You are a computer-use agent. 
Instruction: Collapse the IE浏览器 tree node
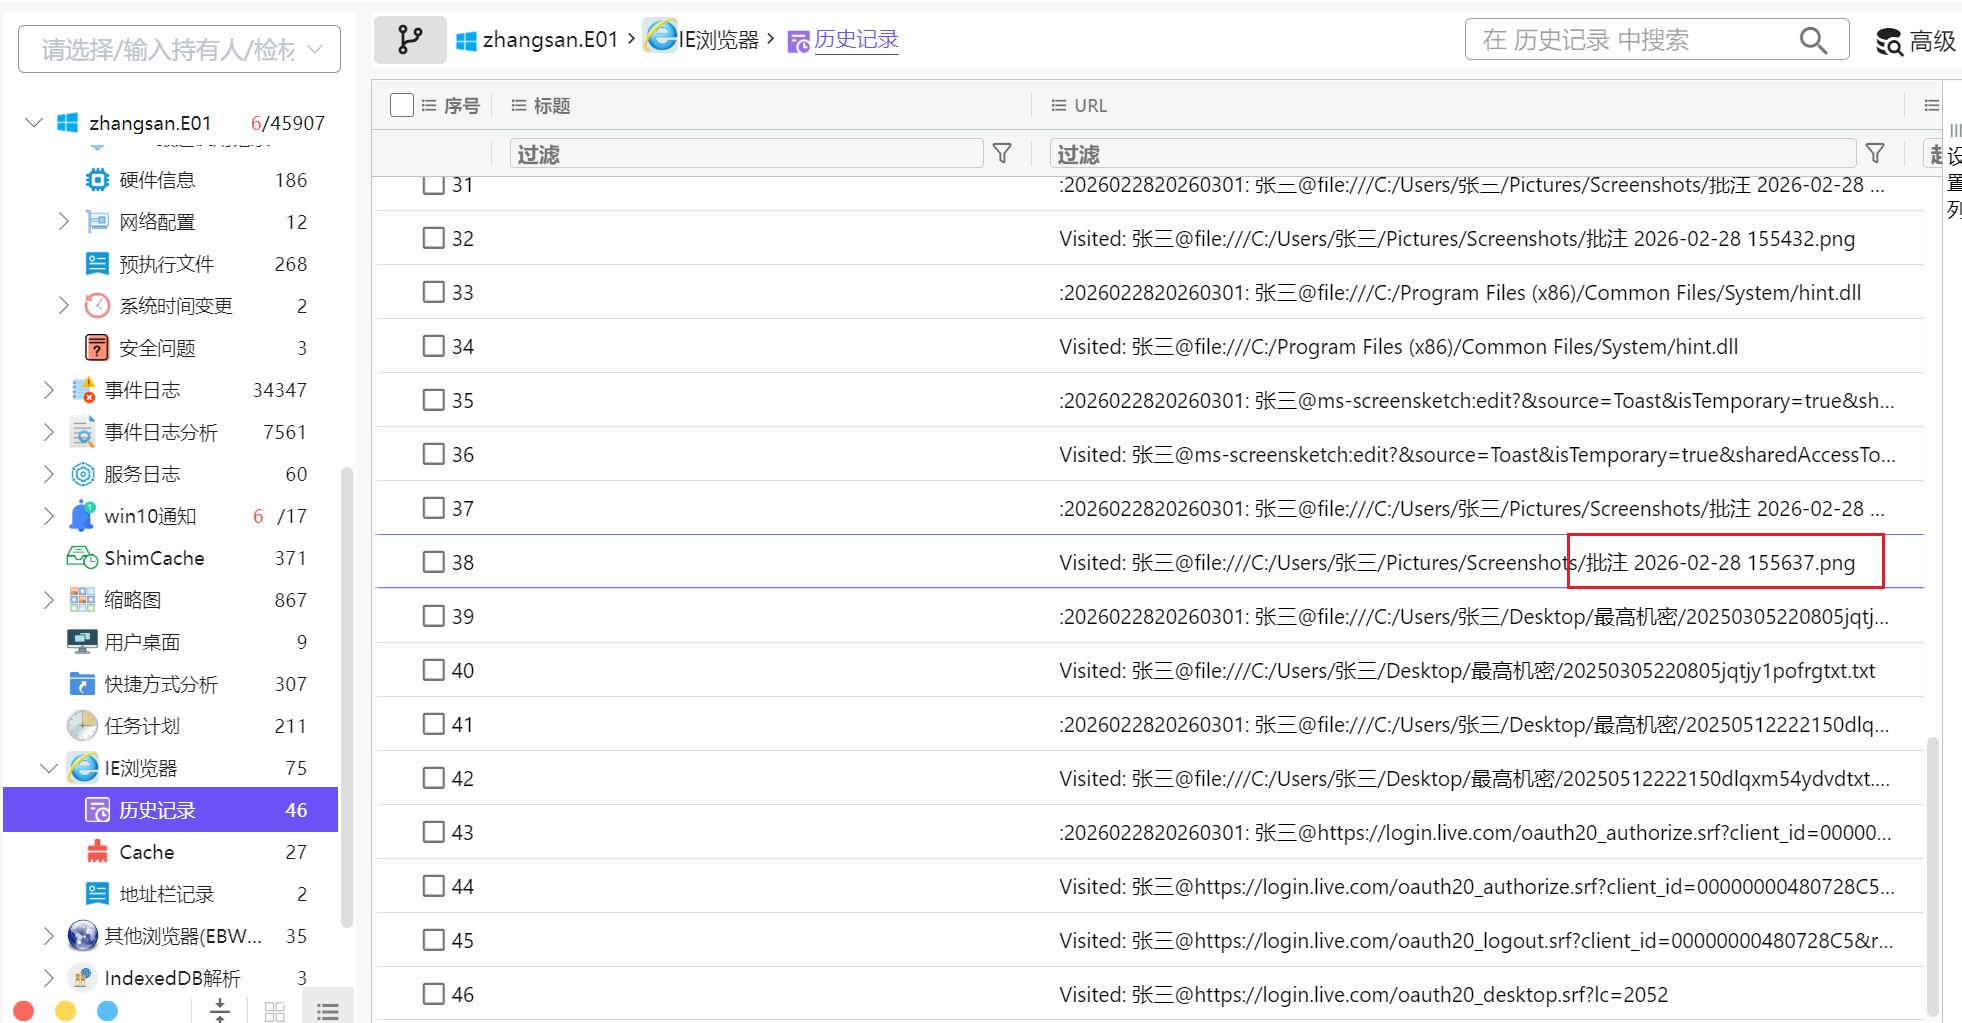tap(48, 768)
